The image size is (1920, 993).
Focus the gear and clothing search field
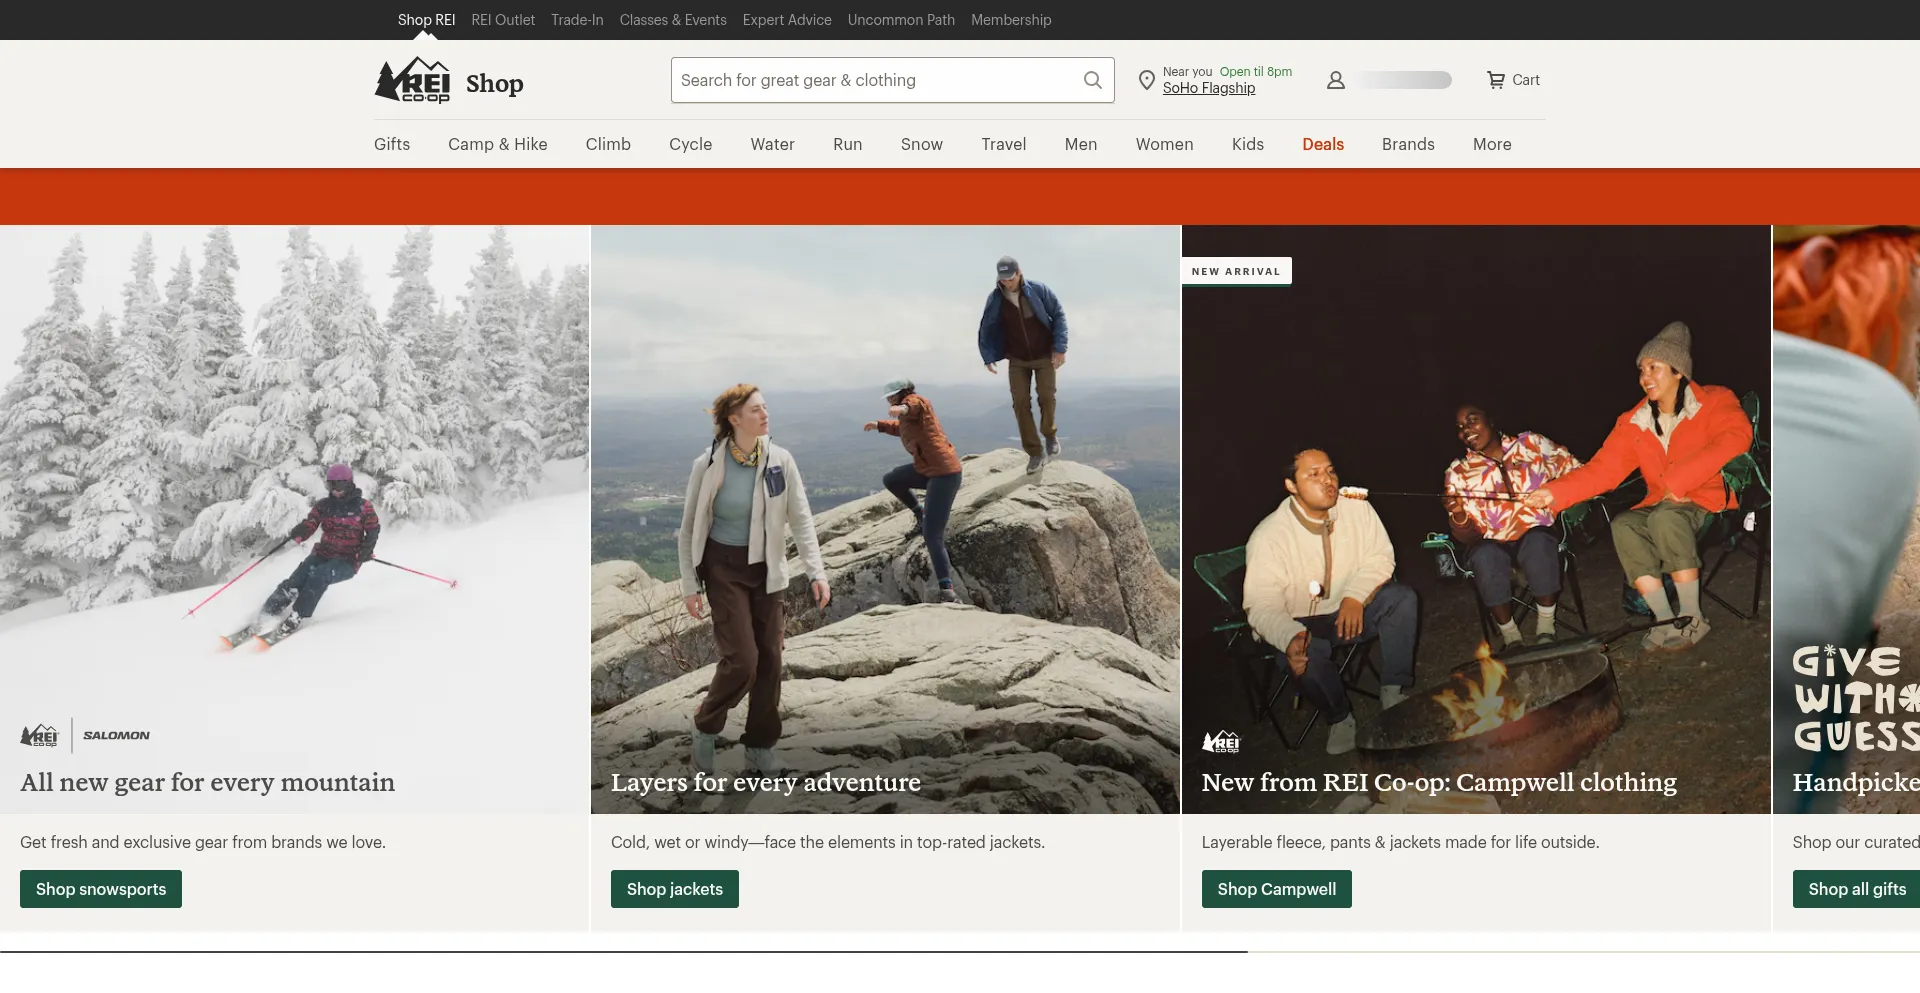875,80
